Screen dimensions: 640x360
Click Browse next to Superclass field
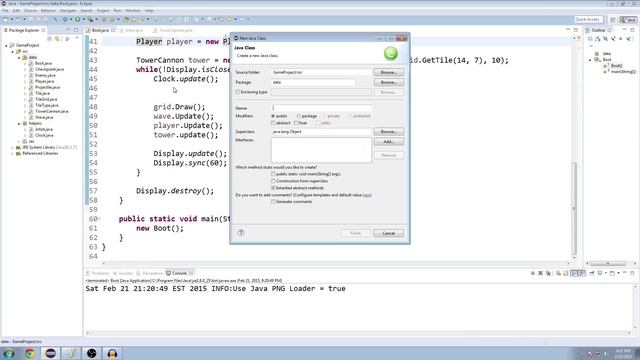[389, 132]
